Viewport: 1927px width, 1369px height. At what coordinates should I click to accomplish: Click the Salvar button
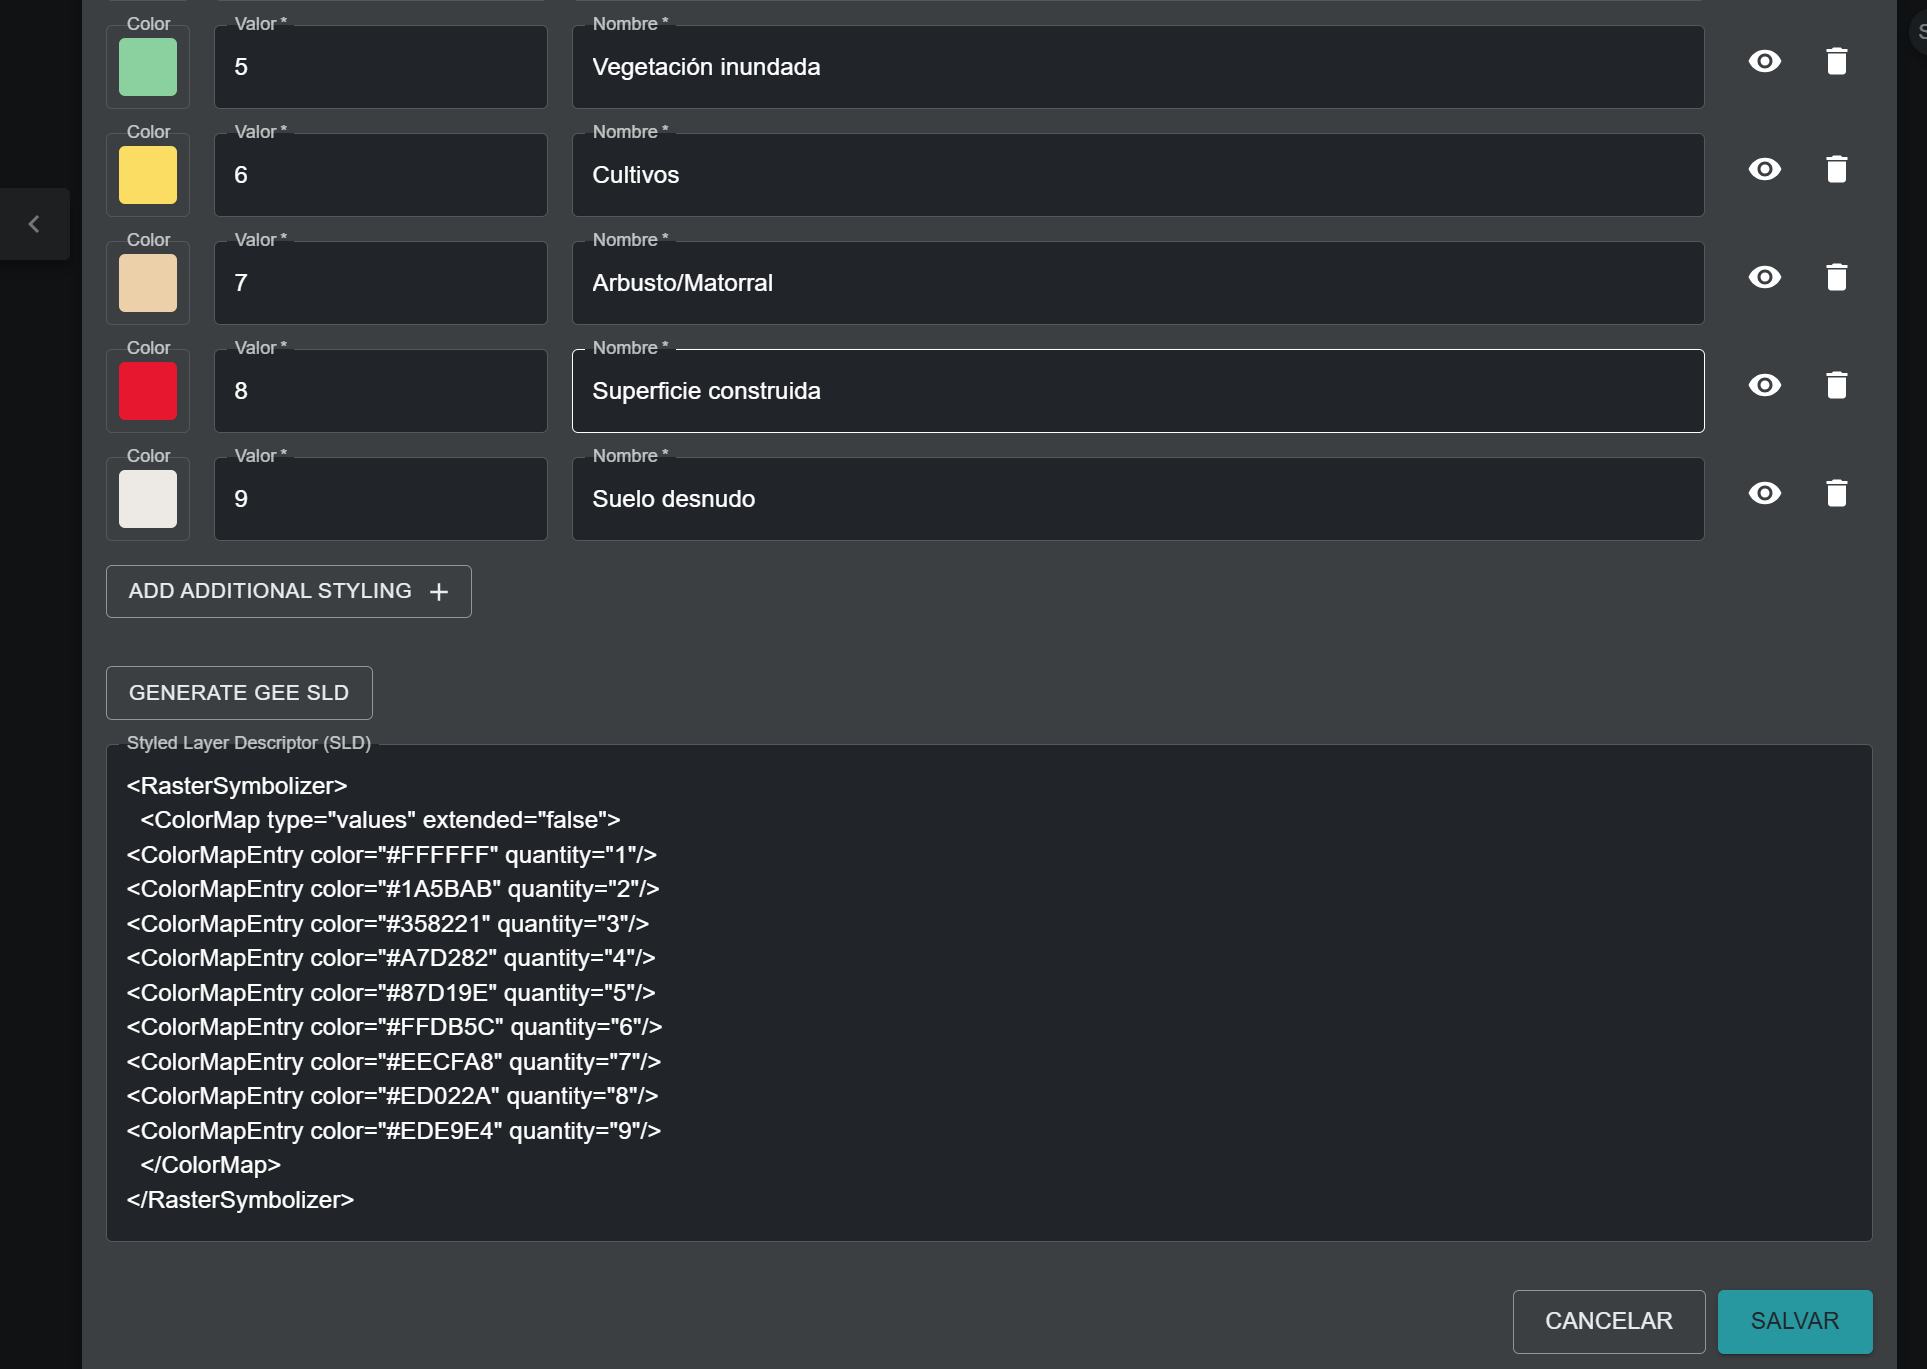1794,1321
